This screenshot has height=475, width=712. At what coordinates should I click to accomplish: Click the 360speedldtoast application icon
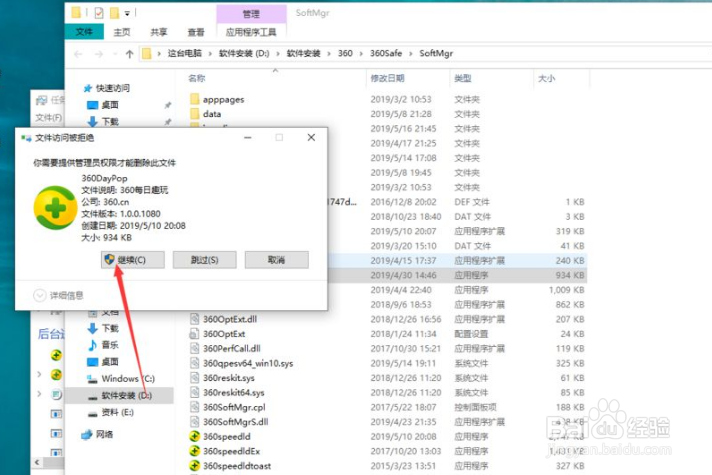coord(194,466)
